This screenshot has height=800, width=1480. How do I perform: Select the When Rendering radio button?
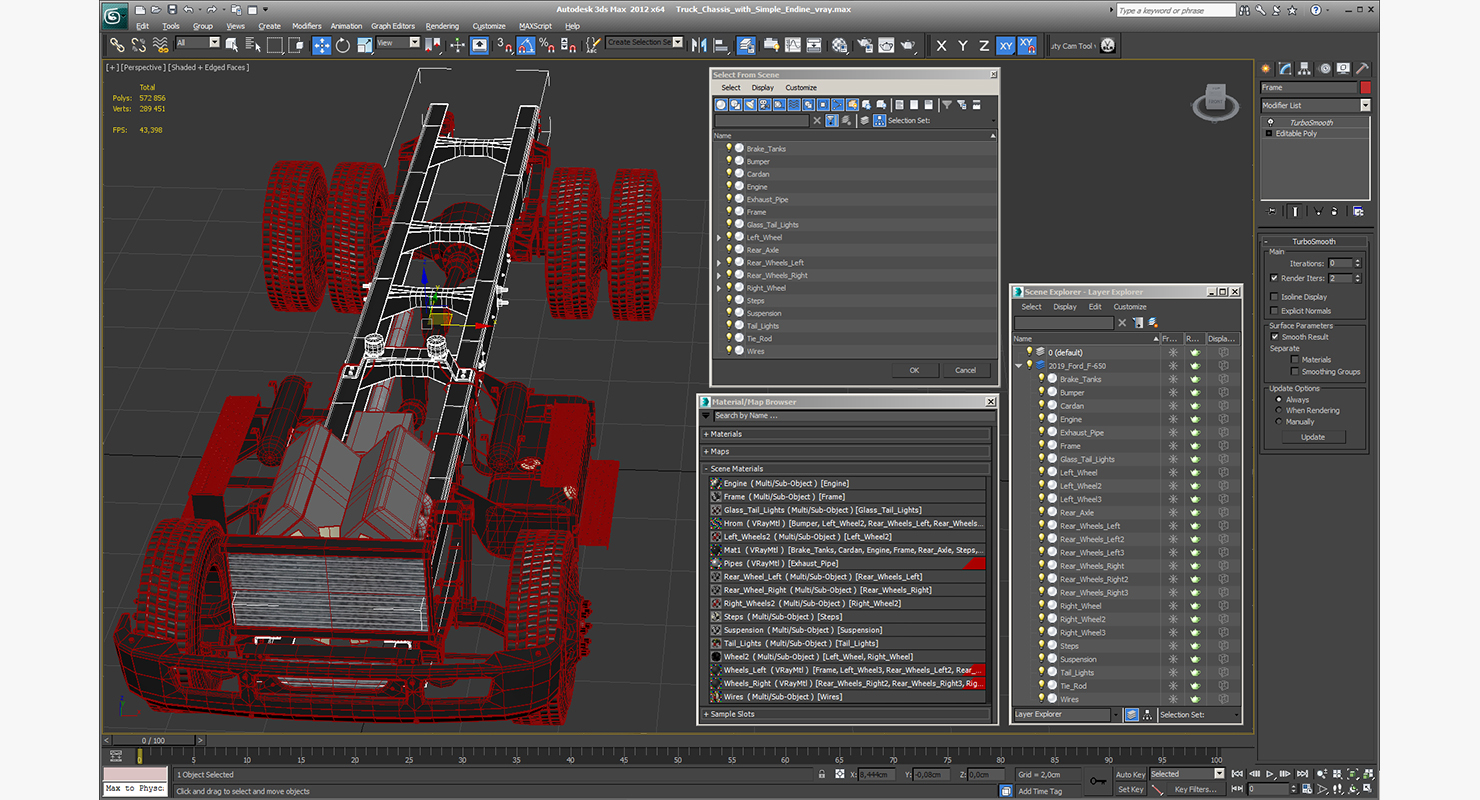pyautogui.click(x=1278, y=411)
